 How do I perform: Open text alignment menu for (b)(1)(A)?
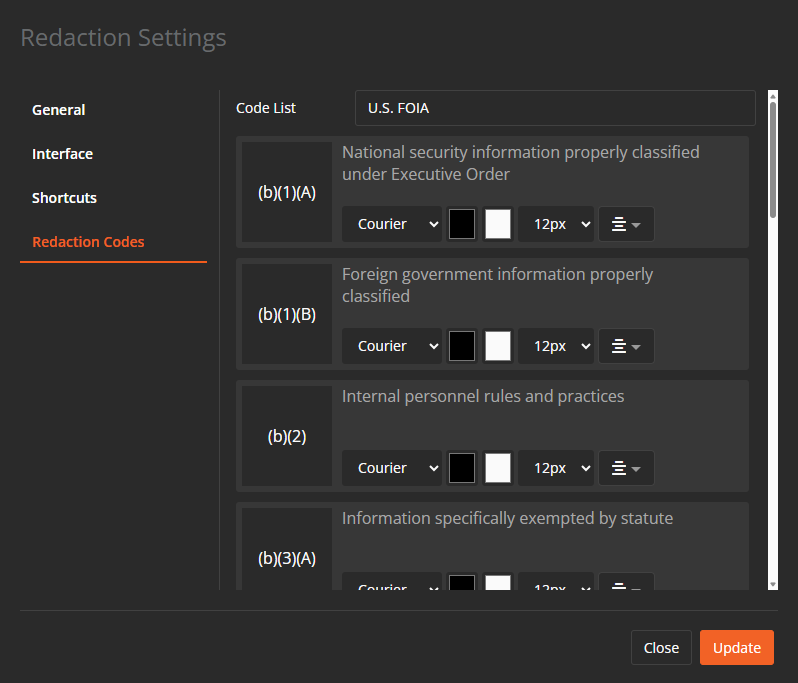[626, 224]
